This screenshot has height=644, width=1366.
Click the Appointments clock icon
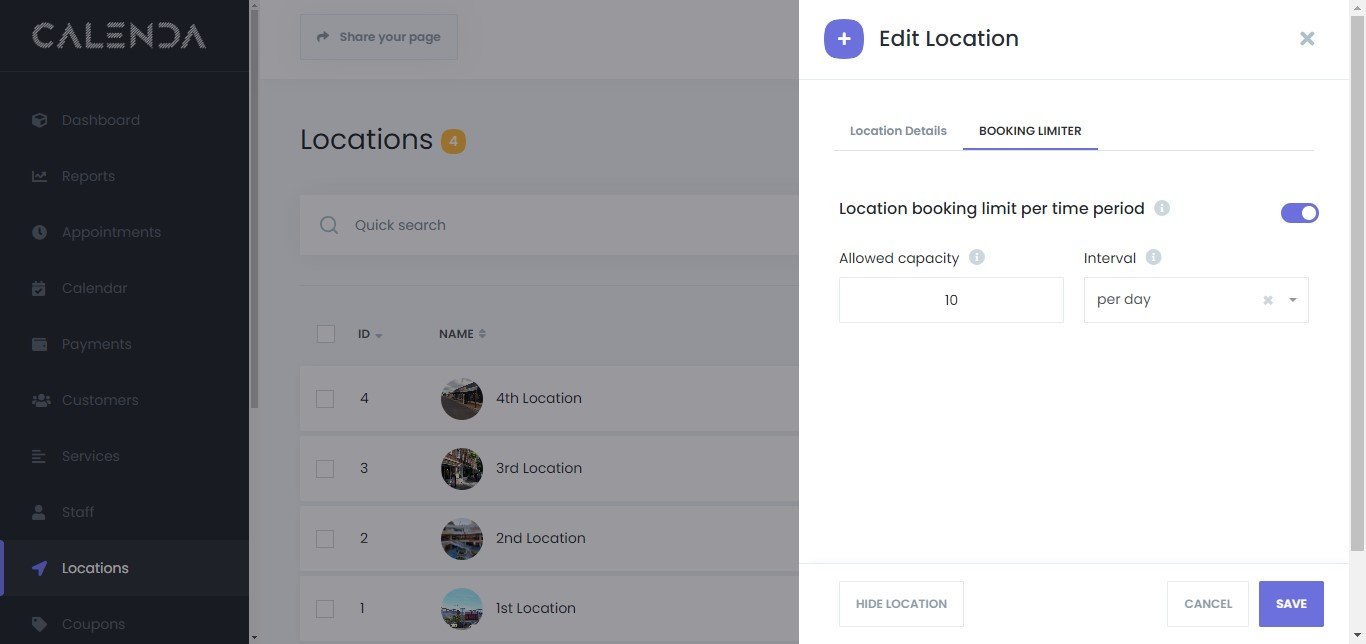click(x=39, y=232)
